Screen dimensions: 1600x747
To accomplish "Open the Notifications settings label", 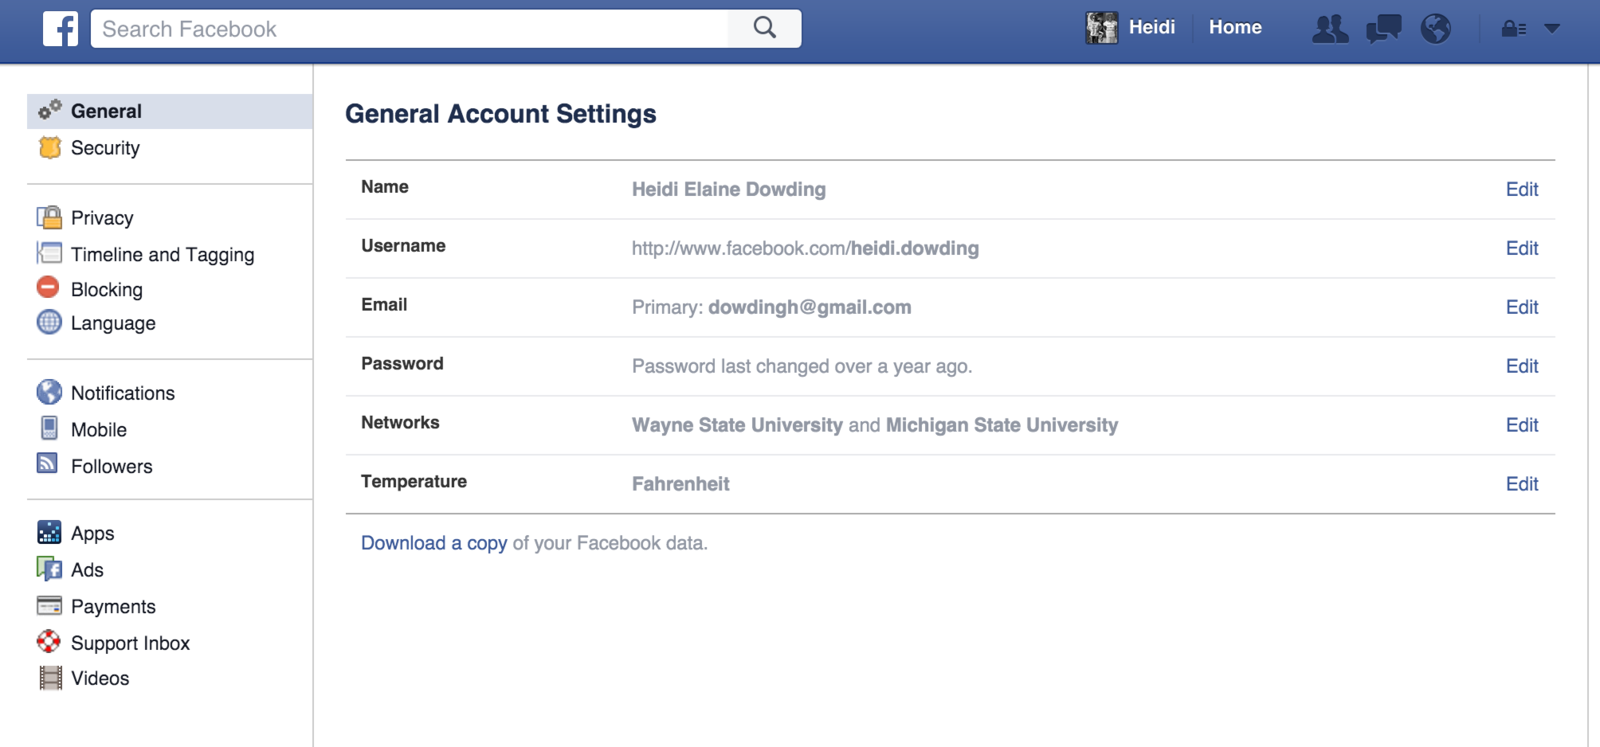I will coord(123,393).
